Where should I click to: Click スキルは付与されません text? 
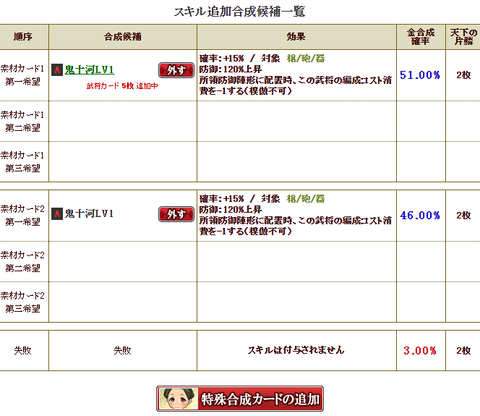296,350
